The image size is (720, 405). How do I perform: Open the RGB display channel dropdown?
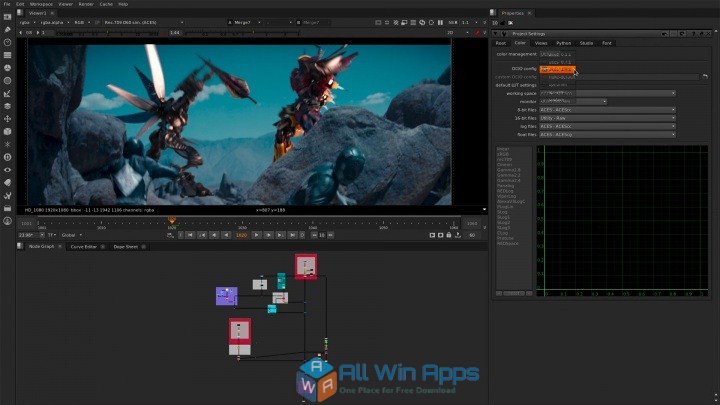82,22
